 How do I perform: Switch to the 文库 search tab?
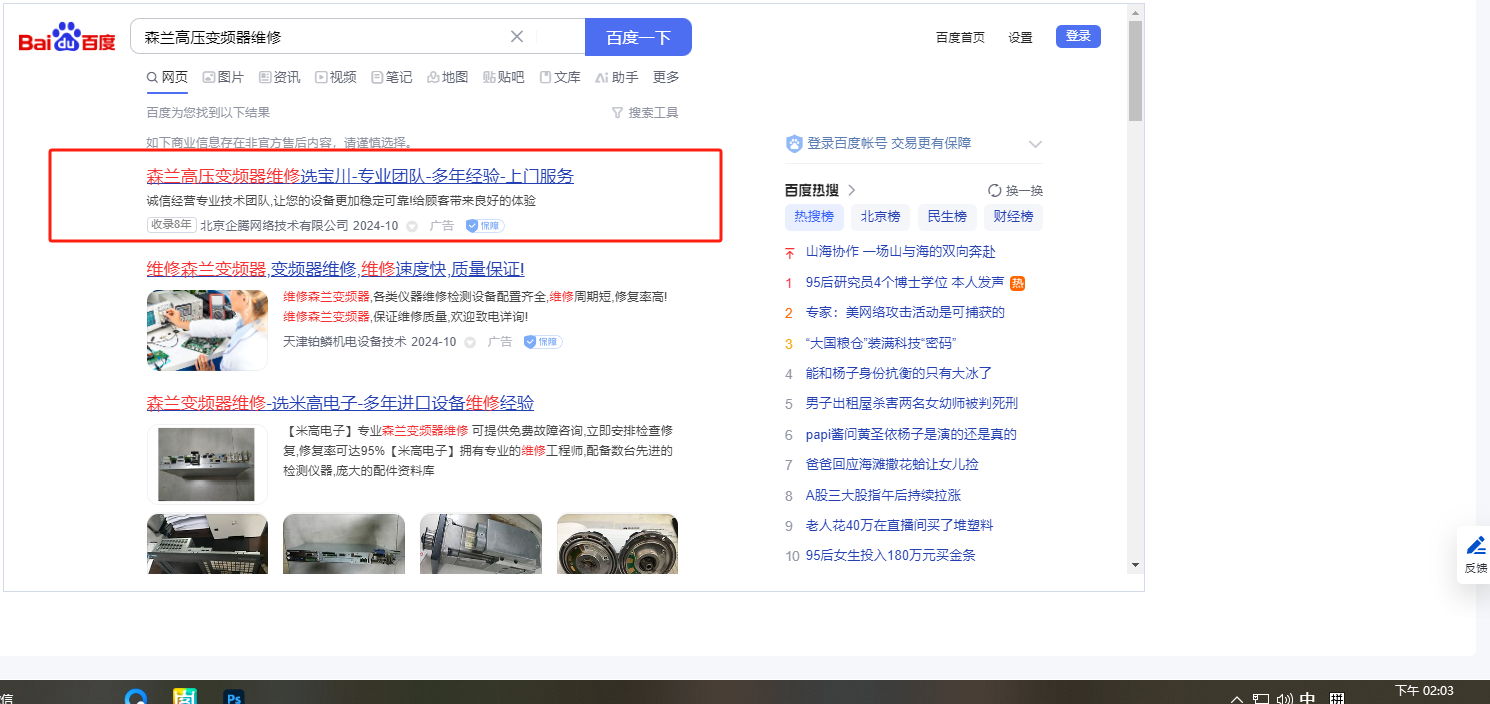click(x=560, y=77)
